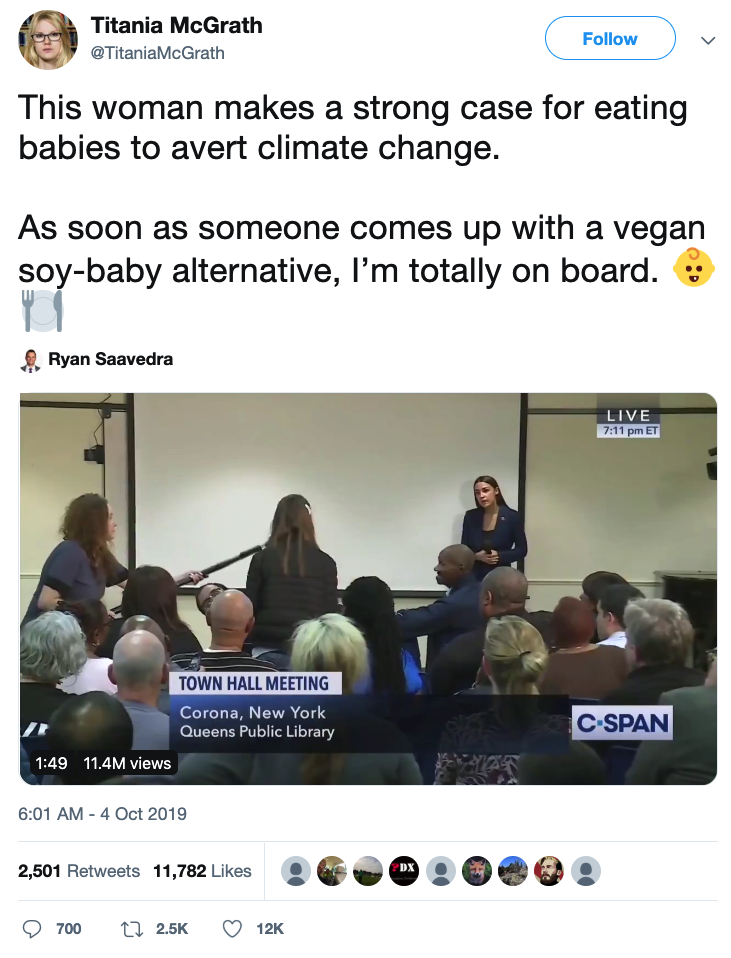731x958 pixels.
Task: Click the 2.5K retweet count
Action: click(172, 929)
